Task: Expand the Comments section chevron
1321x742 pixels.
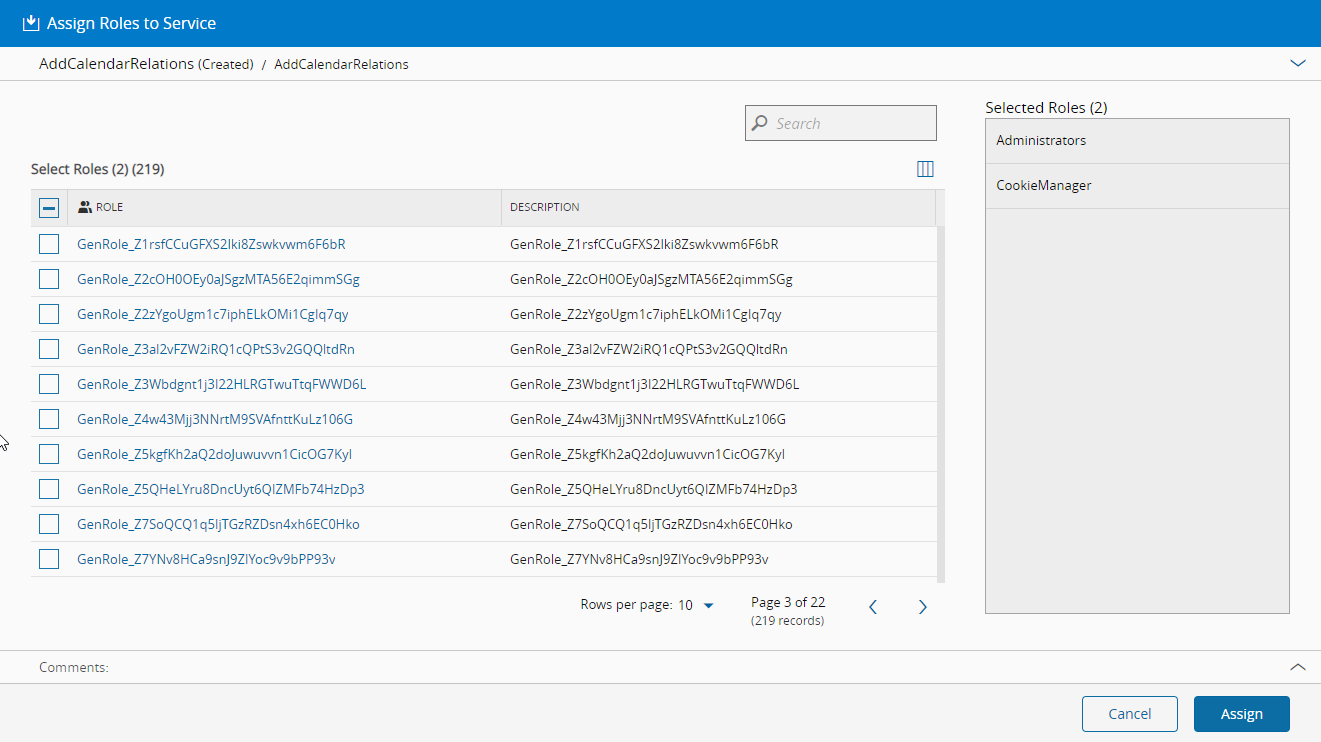Action: point(1298,667)
